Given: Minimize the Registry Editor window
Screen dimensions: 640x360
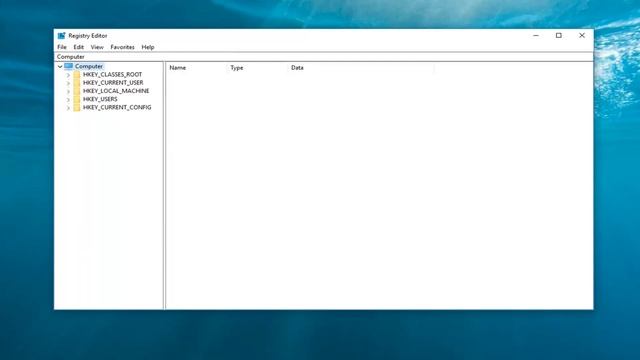Looking at the screenshot, I should [536, 36].
